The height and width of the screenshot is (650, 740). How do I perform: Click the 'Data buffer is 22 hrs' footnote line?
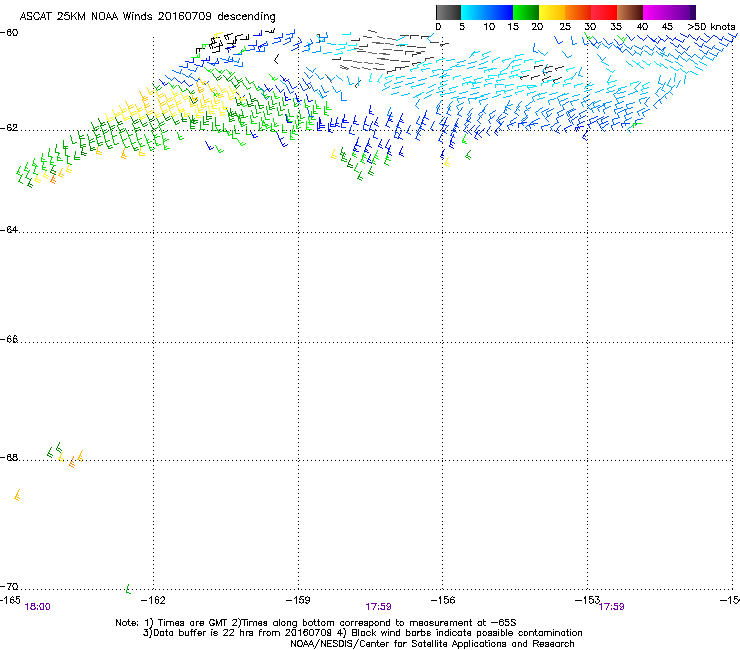(363, 633)
